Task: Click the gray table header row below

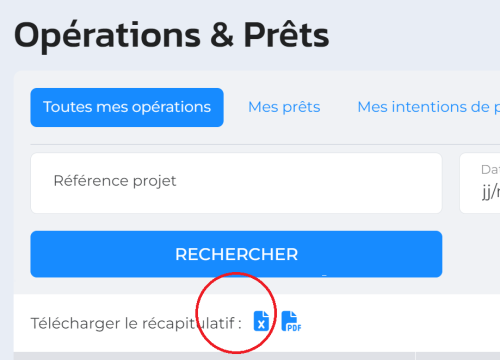Action: (x=257, y=356)
